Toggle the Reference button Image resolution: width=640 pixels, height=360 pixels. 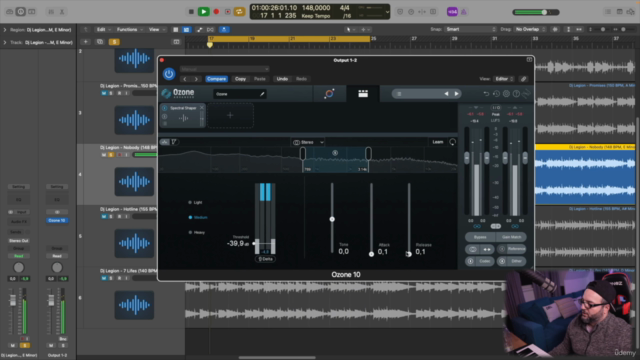pos(512,249)
